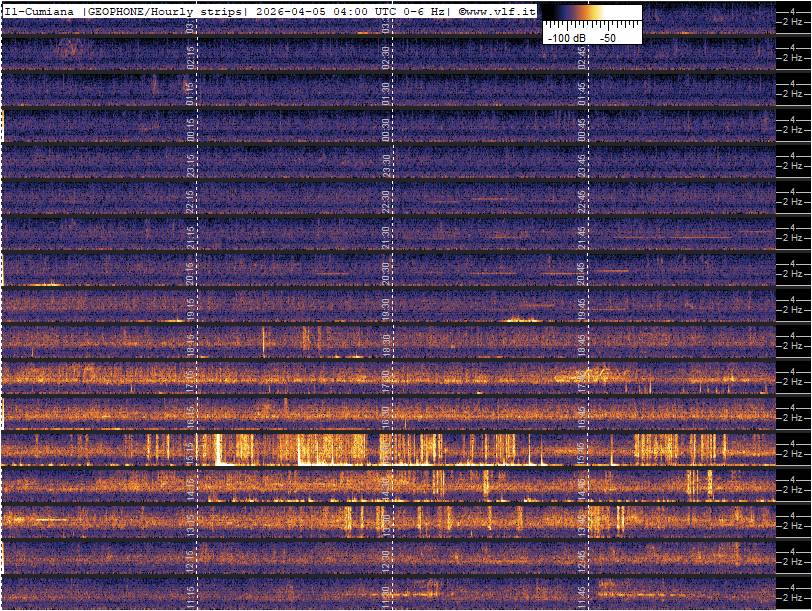Click the I1-Cumiana station title text
The width and height of the screenshot is (812, 611).
[x=40, y=10]
